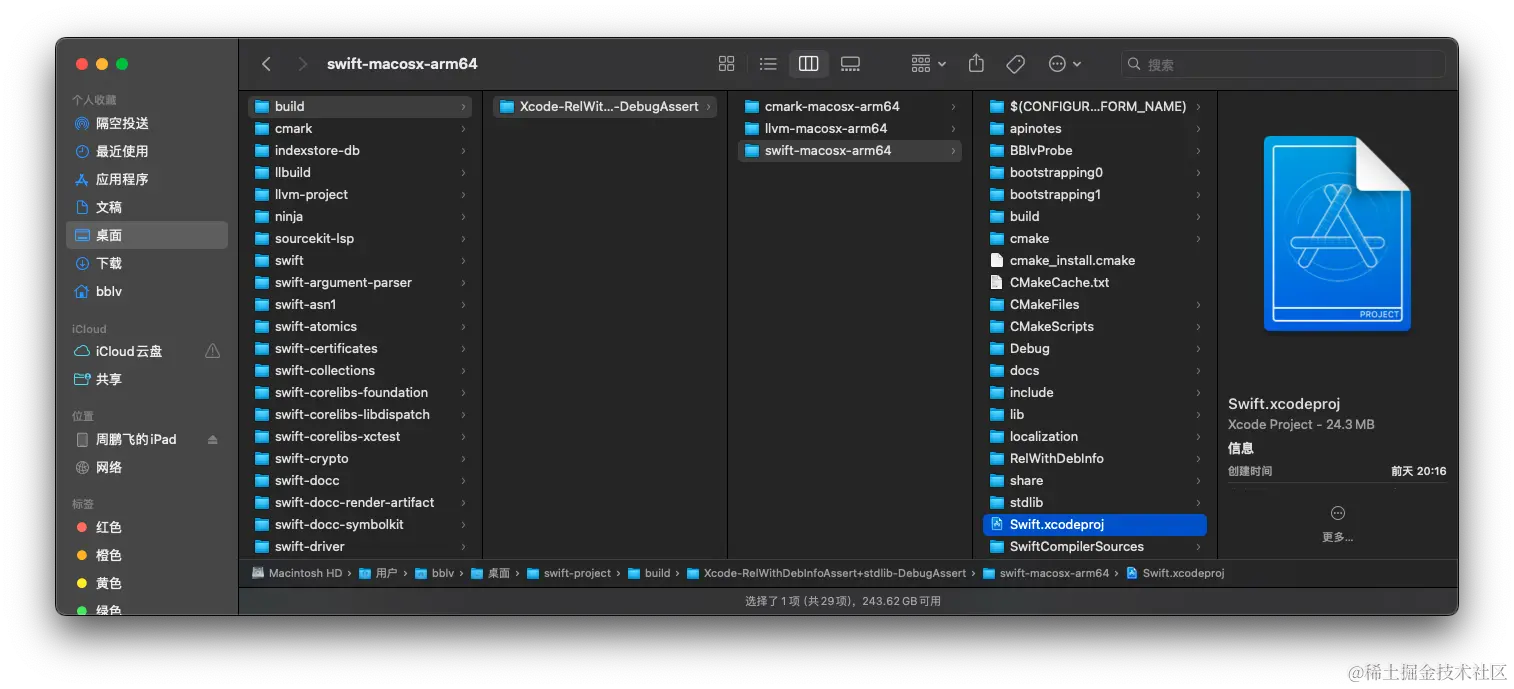1514x689 pixels.
Task: Select the localization folder
Action: click(x=1095, y=436)
